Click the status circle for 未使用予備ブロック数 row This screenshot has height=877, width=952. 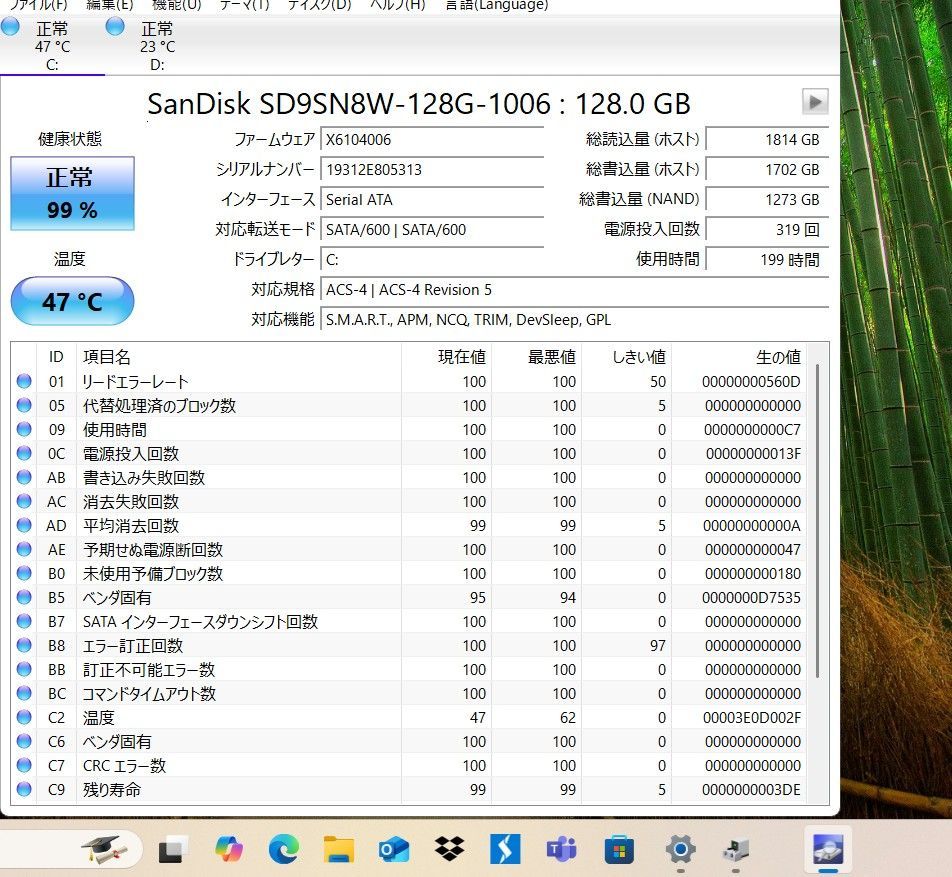24,573
